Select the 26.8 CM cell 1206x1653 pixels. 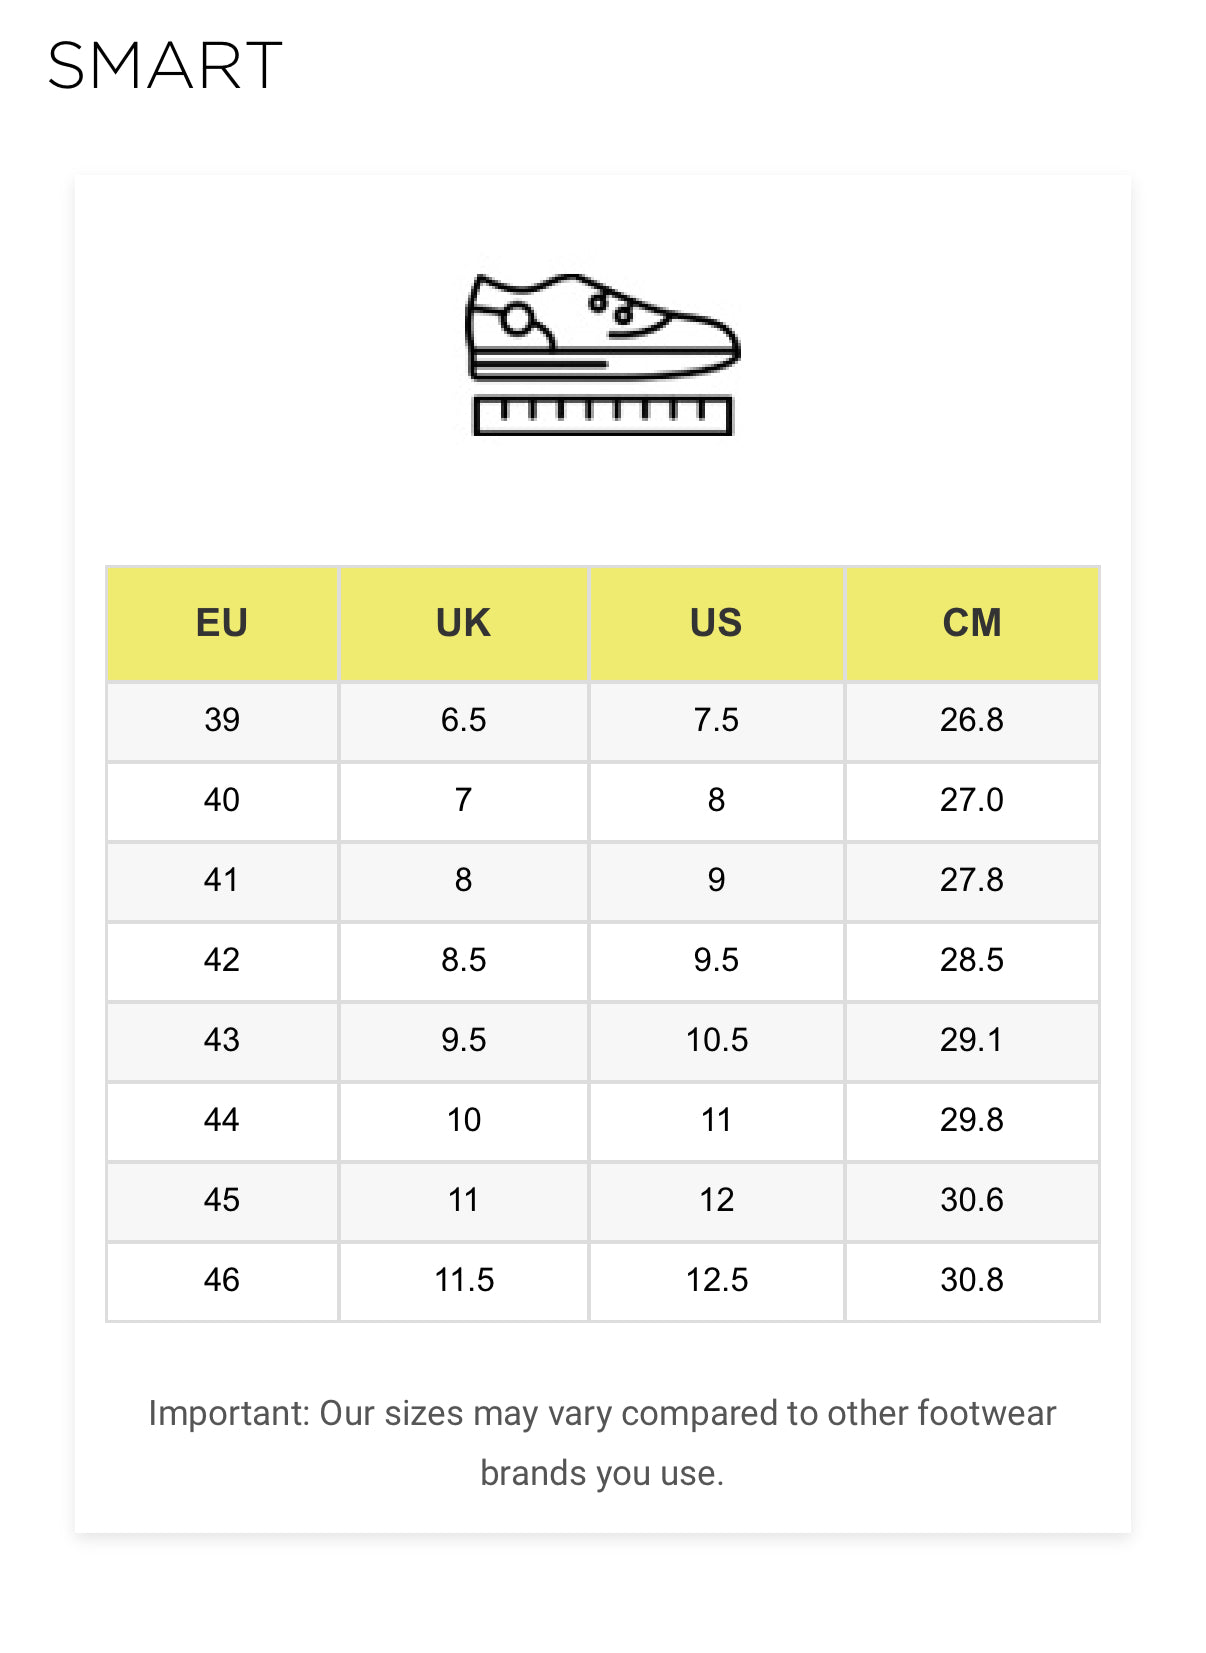[971, 720]
